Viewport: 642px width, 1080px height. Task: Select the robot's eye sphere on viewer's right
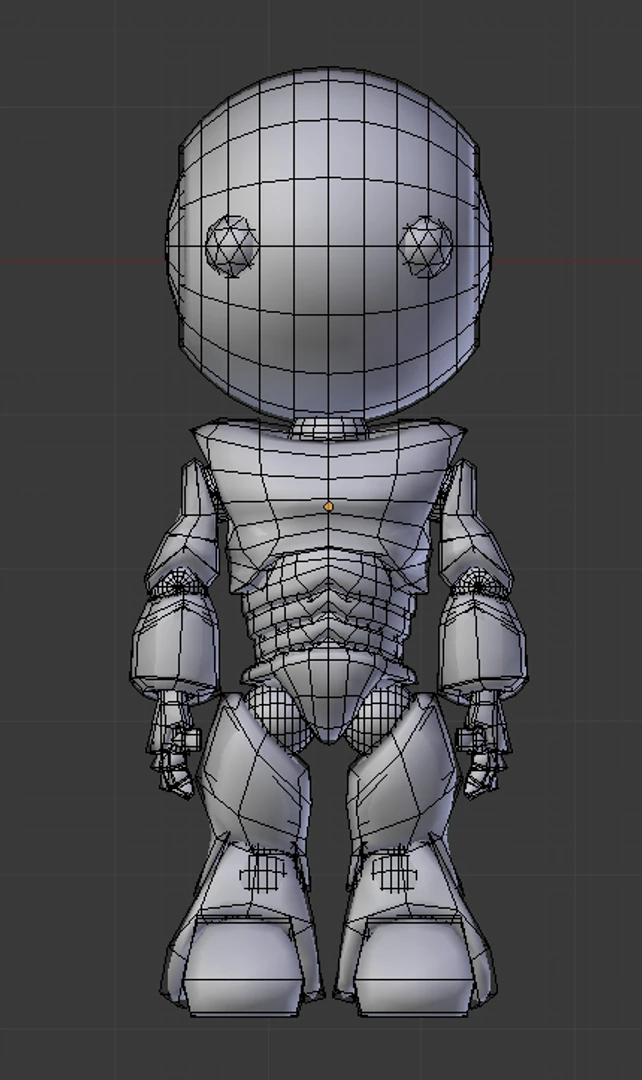point(426,246)
